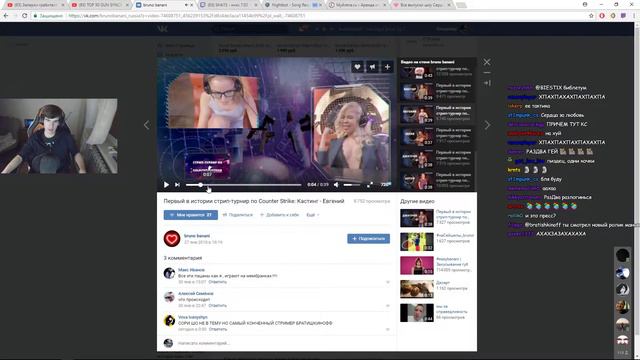Screen dimensions: 640x360
Task: Open the 0:42 video in wall playlist
Action: 417,73
